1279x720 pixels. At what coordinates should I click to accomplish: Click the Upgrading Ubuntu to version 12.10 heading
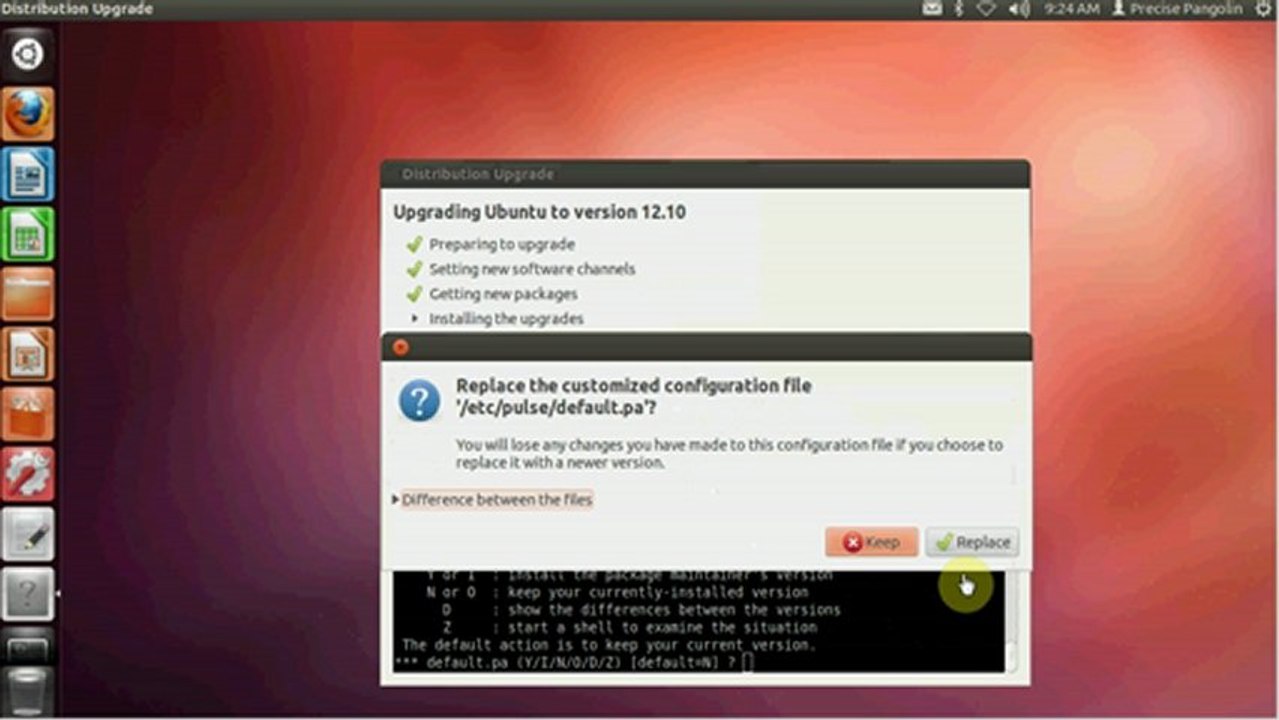click(539, 212)
